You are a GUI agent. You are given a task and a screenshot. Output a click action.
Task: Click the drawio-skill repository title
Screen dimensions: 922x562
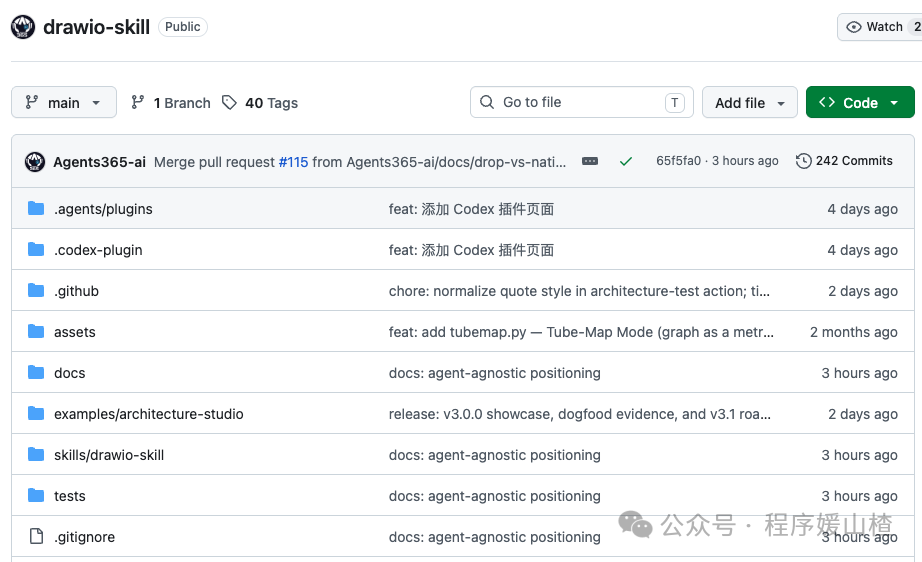tap(96, 27)
